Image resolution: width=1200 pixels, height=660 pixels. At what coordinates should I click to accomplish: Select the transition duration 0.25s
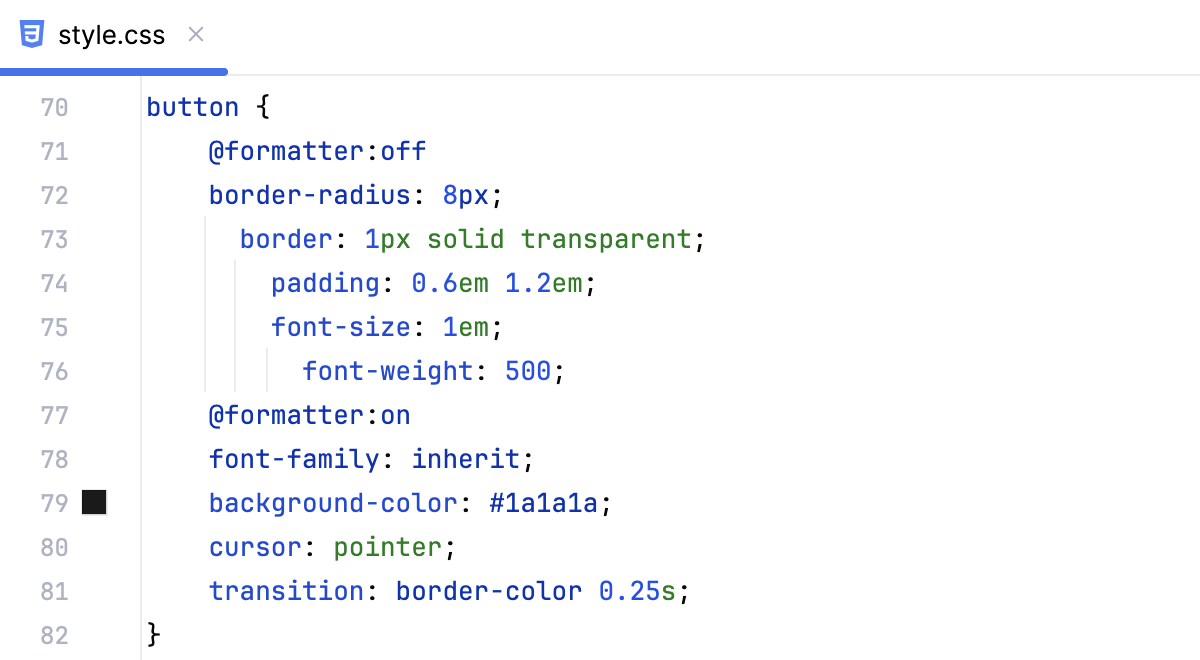pyautogui.click(x=638, y=591)
